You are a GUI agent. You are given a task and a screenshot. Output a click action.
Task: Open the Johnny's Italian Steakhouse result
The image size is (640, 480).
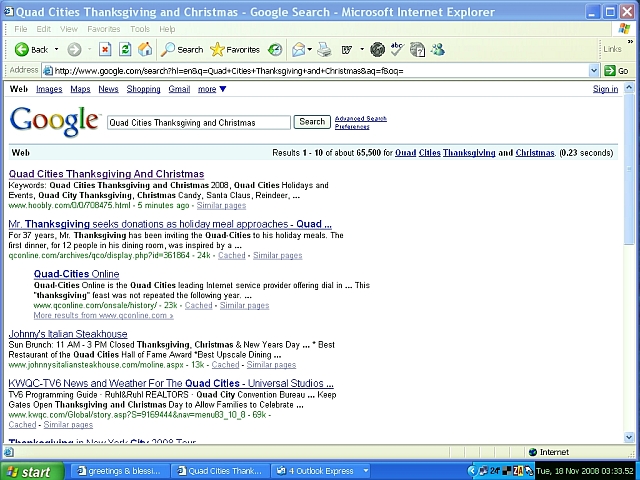(x=68, y=333)
